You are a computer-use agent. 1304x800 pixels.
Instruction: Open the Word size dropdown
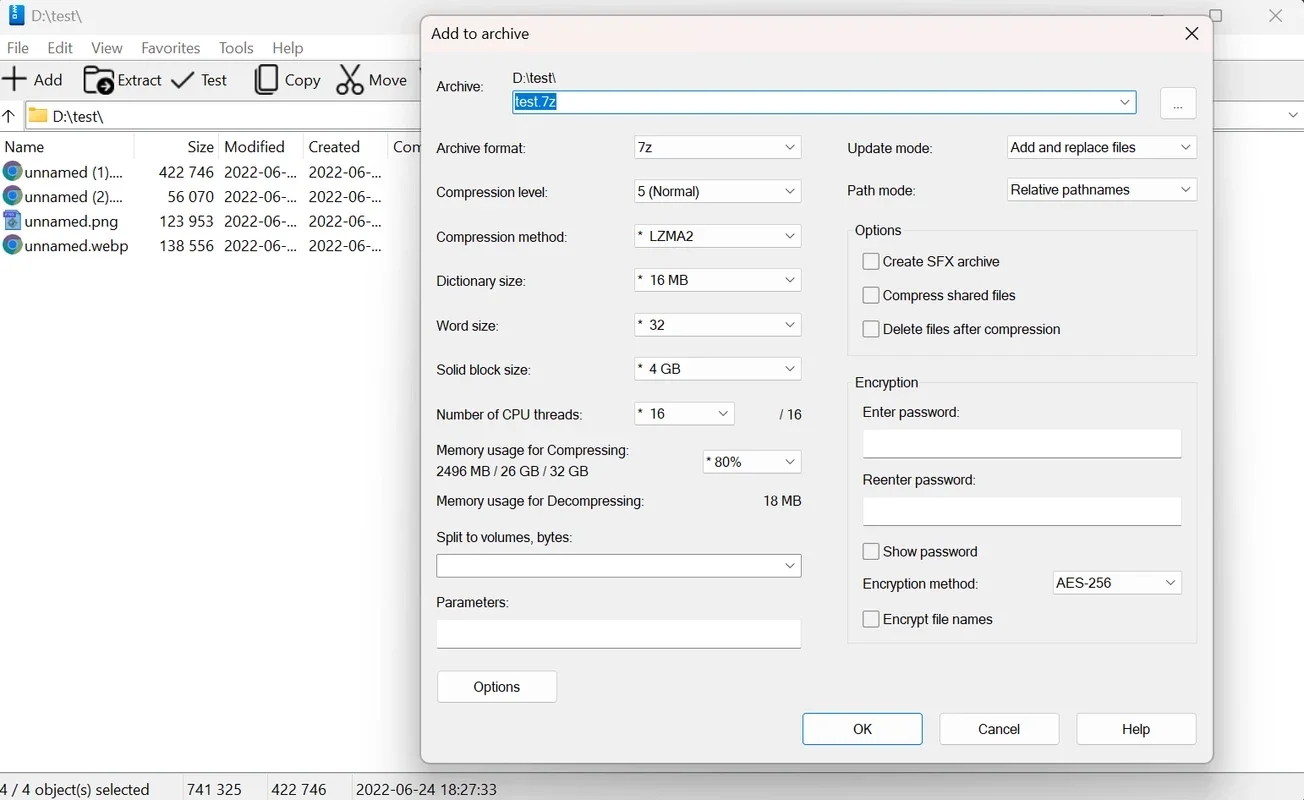718,325
